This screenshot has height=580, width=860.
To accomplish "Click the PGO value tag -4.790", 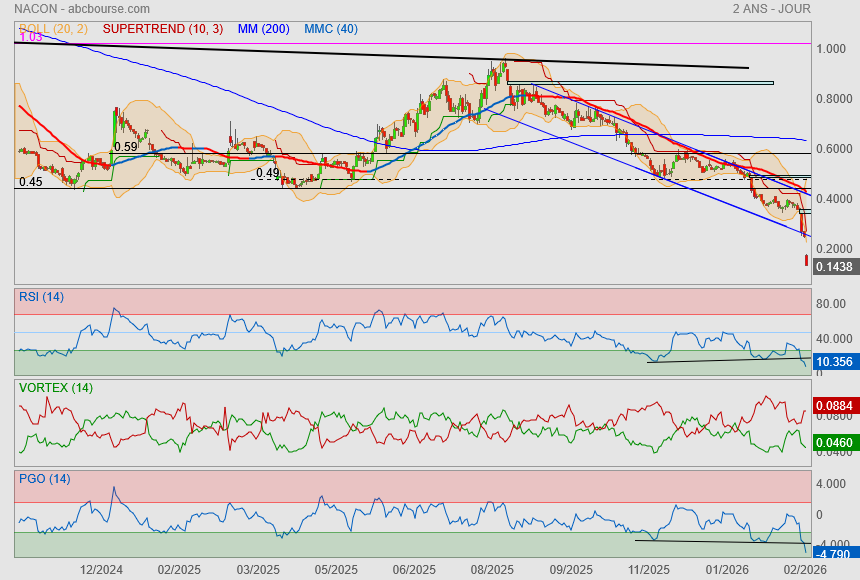I will (x=832, y=552).
